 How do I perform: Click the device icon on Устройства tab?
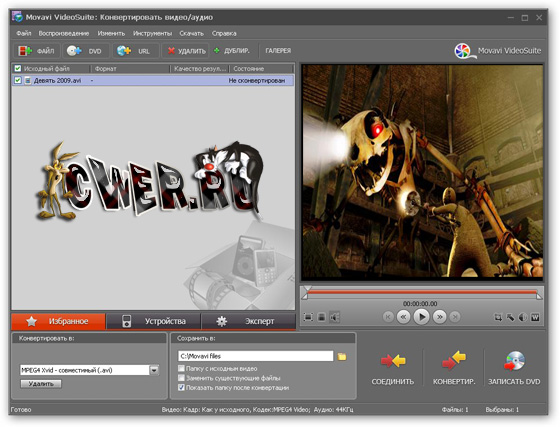[126, 321]
